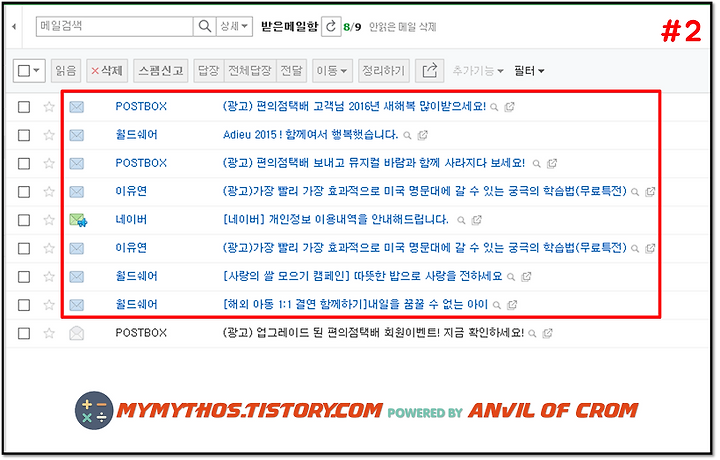The image size is (720, 460).
Task: Click the 전체답장 reply-all button
Action: [250, 71]
